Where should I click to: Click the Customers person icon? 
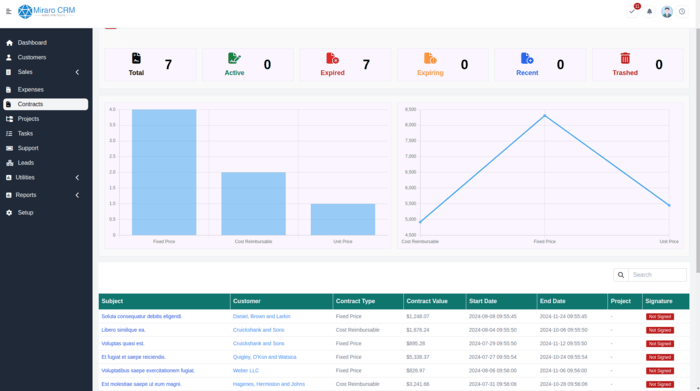click(9, 58)
